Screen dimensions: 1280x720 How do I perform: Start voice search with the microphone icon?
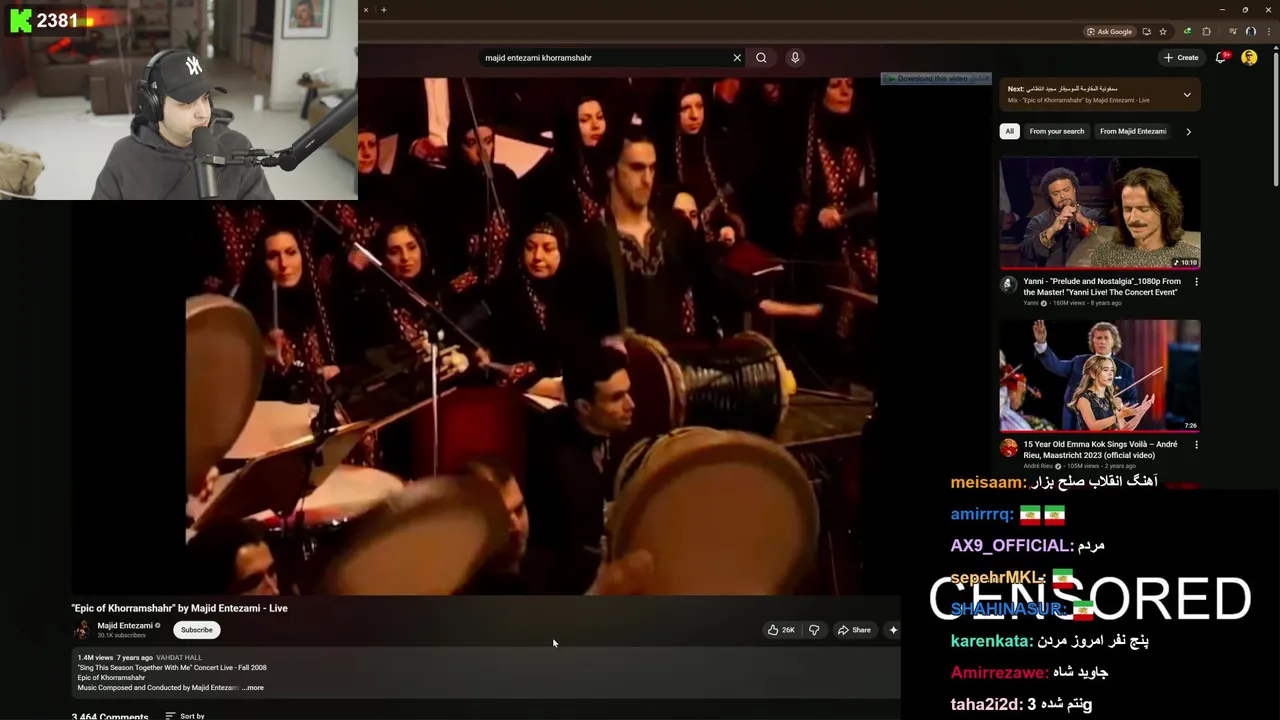point(795,58)
